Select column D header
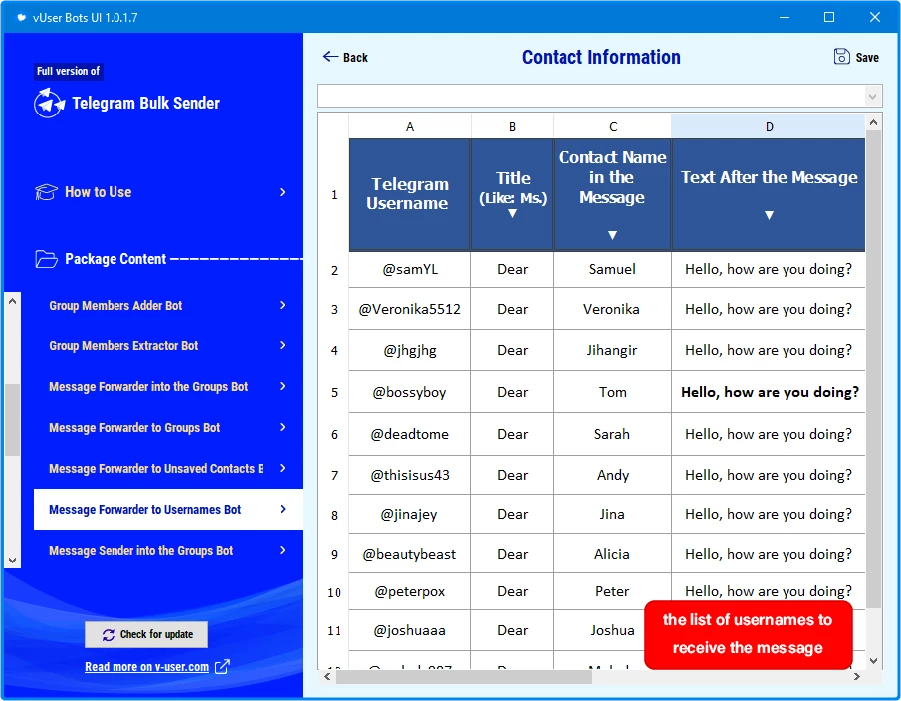 tap(768, 126)
